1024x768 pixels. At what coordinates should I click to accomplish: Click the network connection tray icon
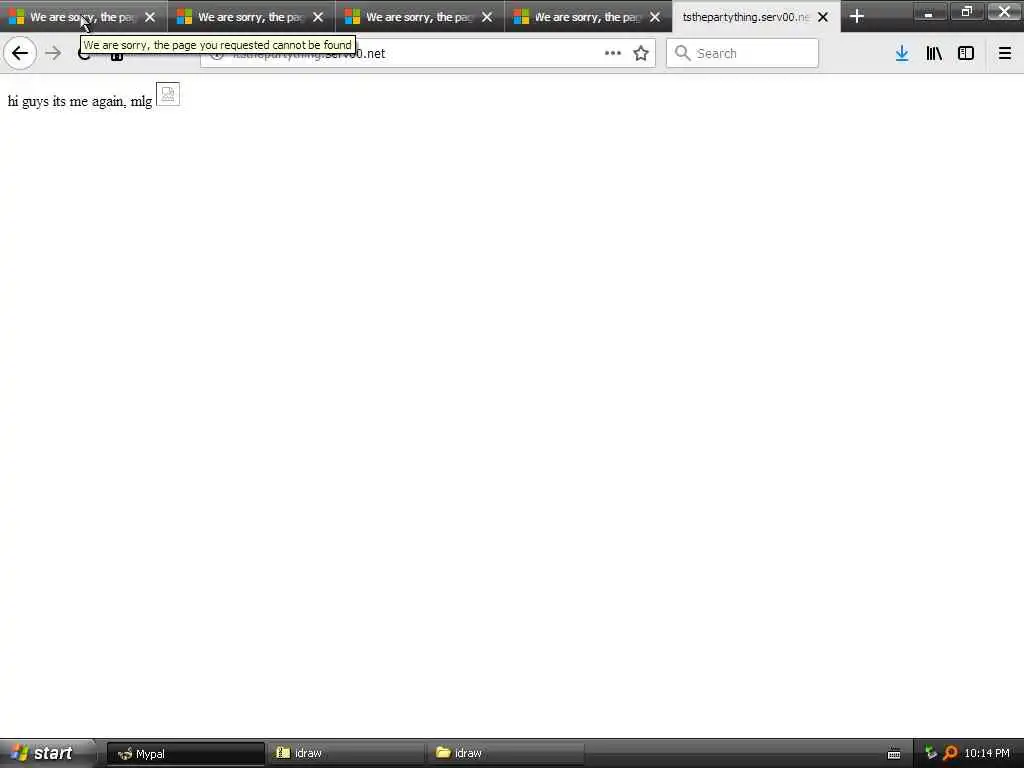931,753
